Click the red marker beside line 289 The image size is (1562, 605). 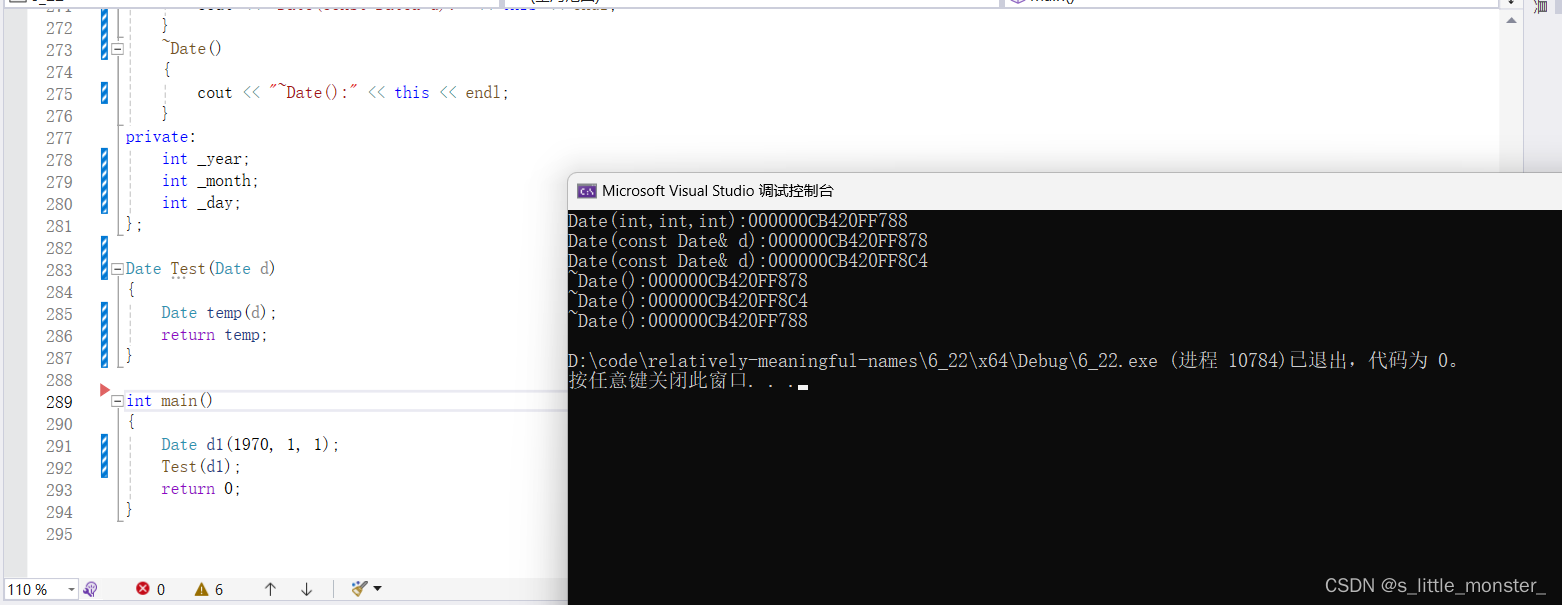(105, 389)
